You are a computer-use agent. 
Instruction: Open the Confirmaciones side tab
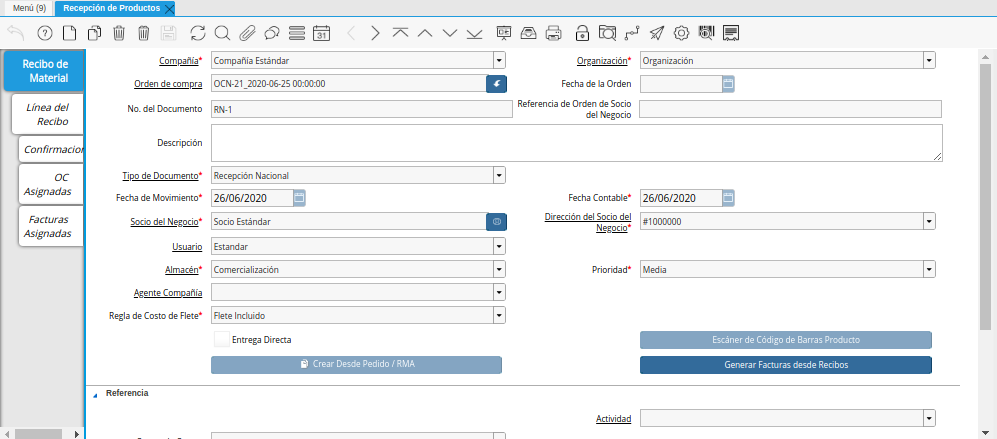coord(51,150)
